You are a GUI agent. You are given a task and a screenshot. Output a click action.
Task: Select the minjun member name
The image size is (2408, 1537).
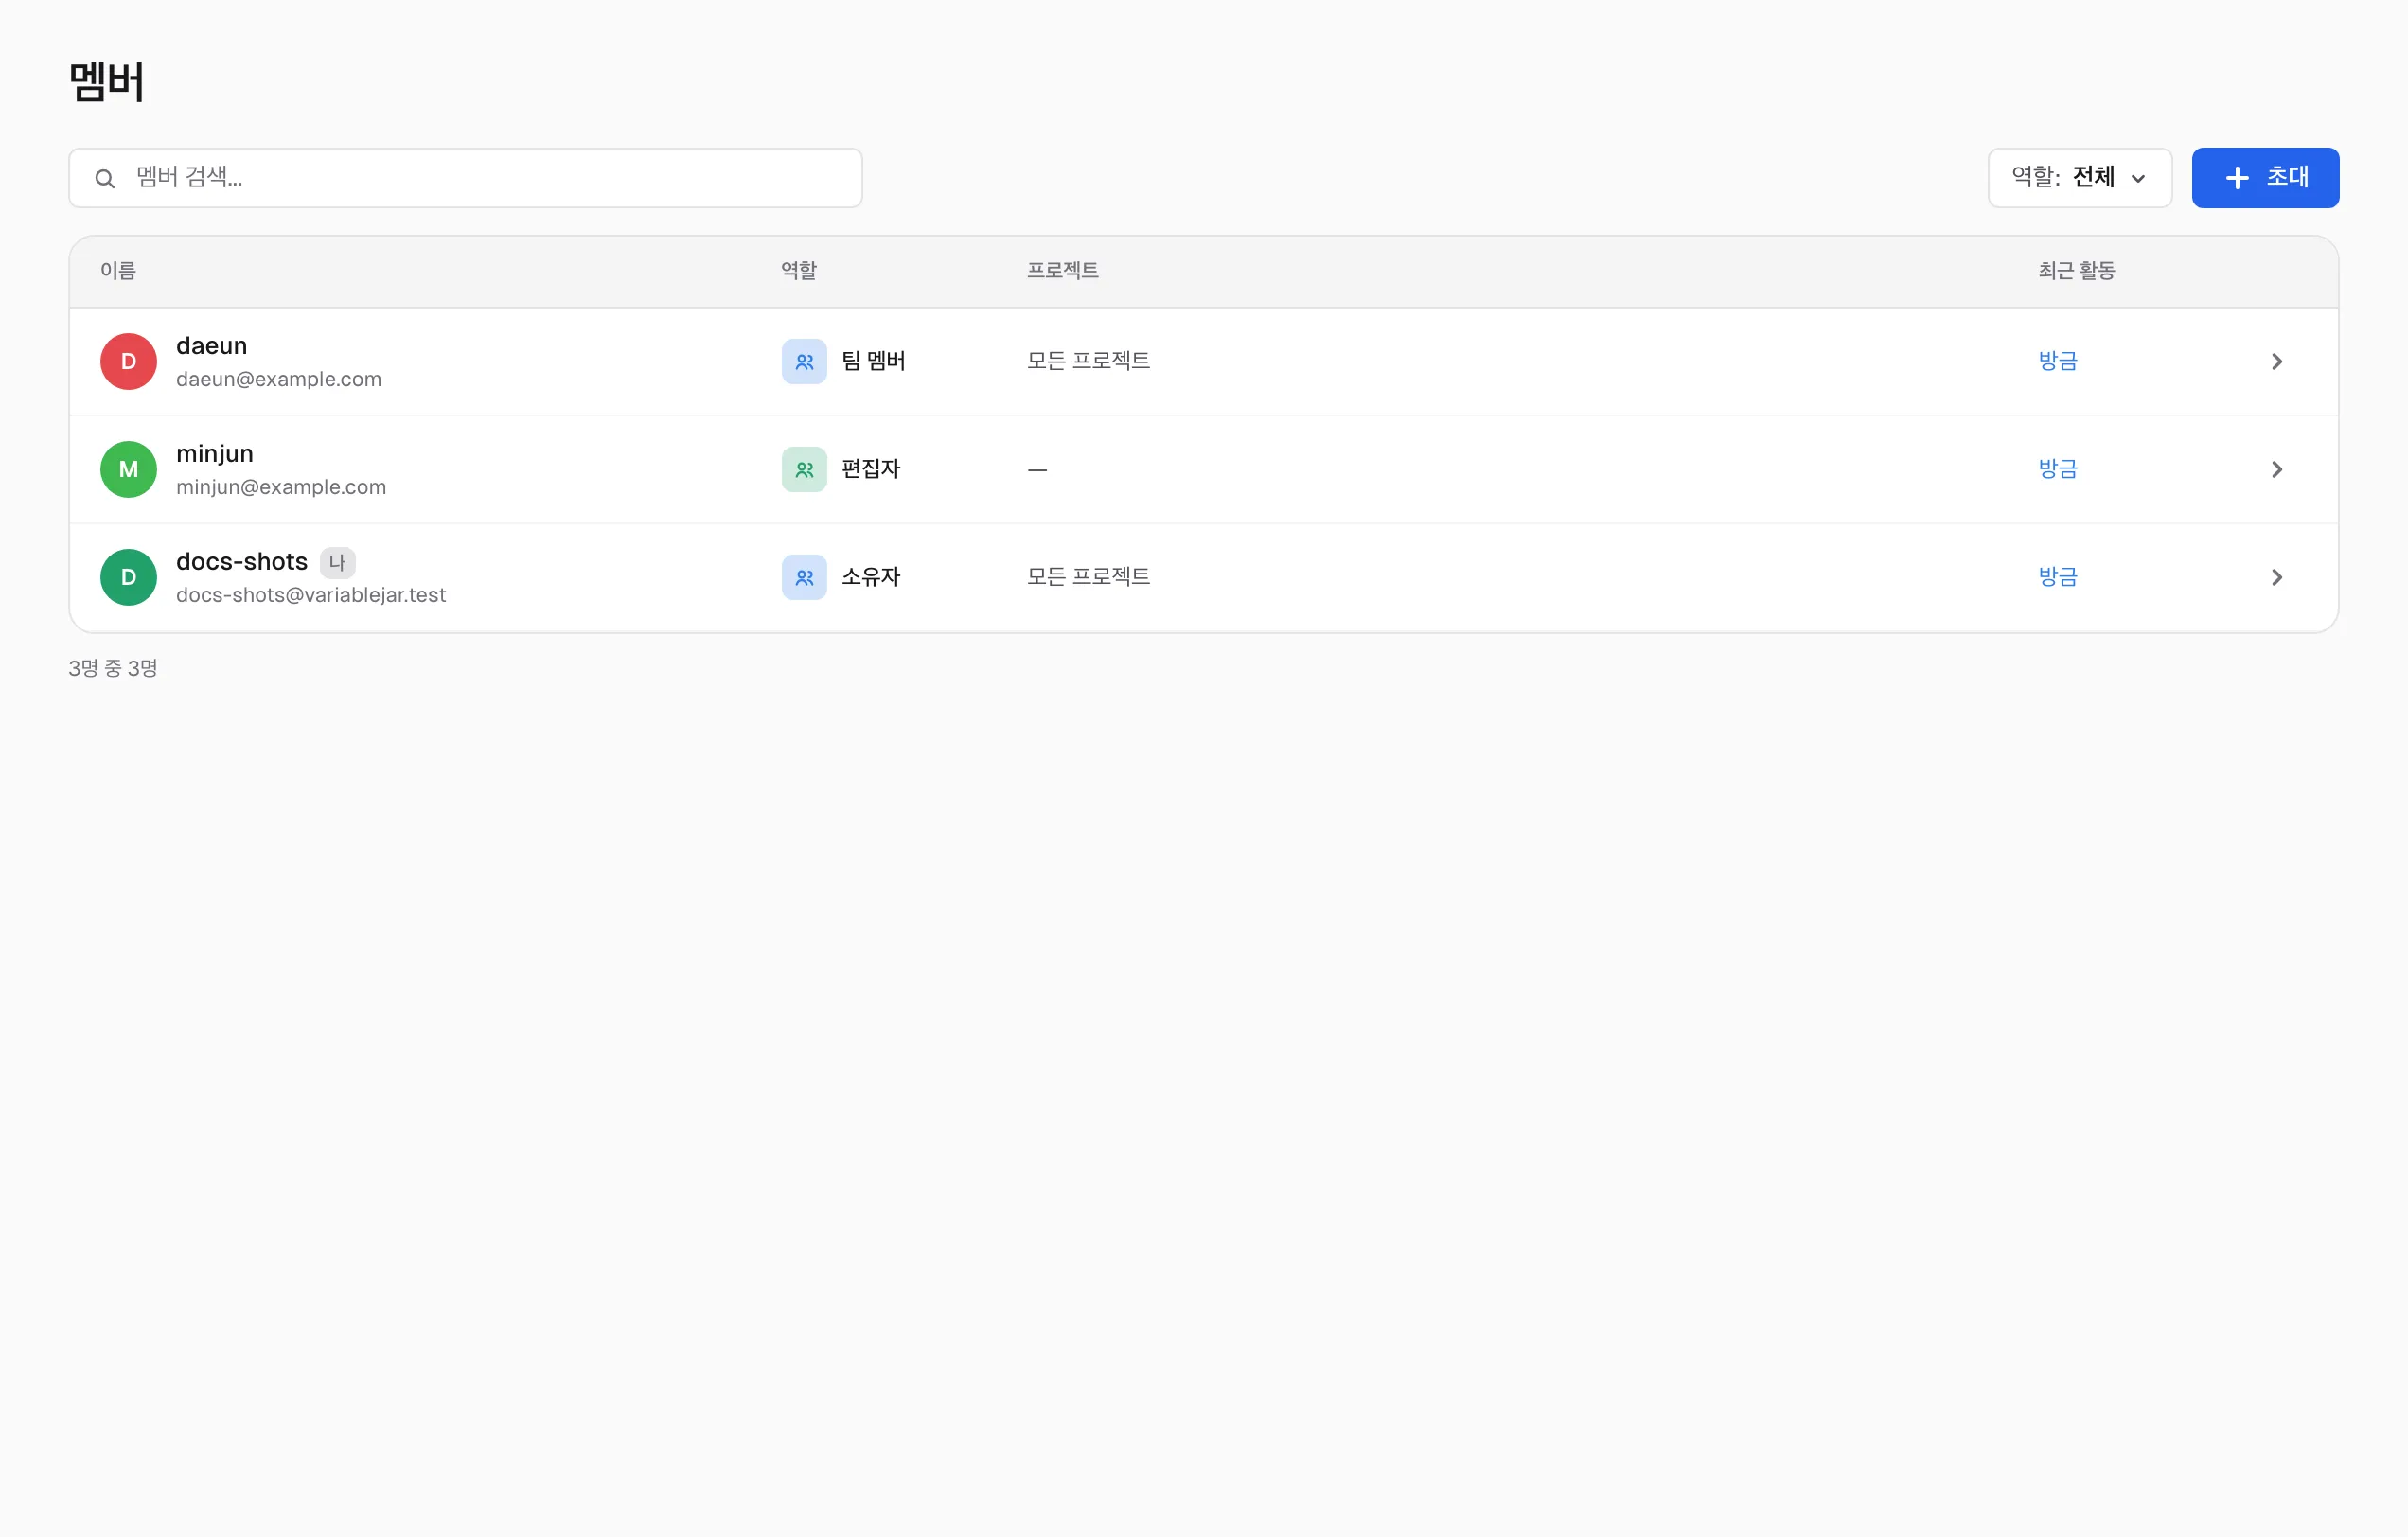(215, 454)
